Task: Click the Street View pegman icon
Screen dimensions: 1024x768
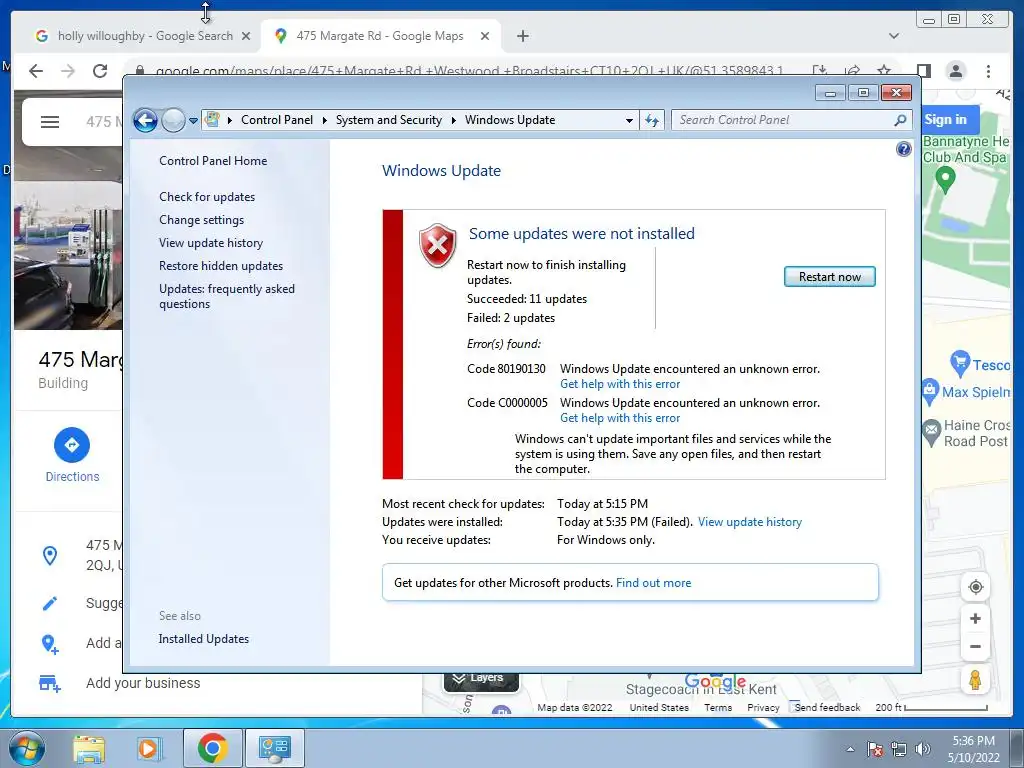Action: (x=975, y=680)
